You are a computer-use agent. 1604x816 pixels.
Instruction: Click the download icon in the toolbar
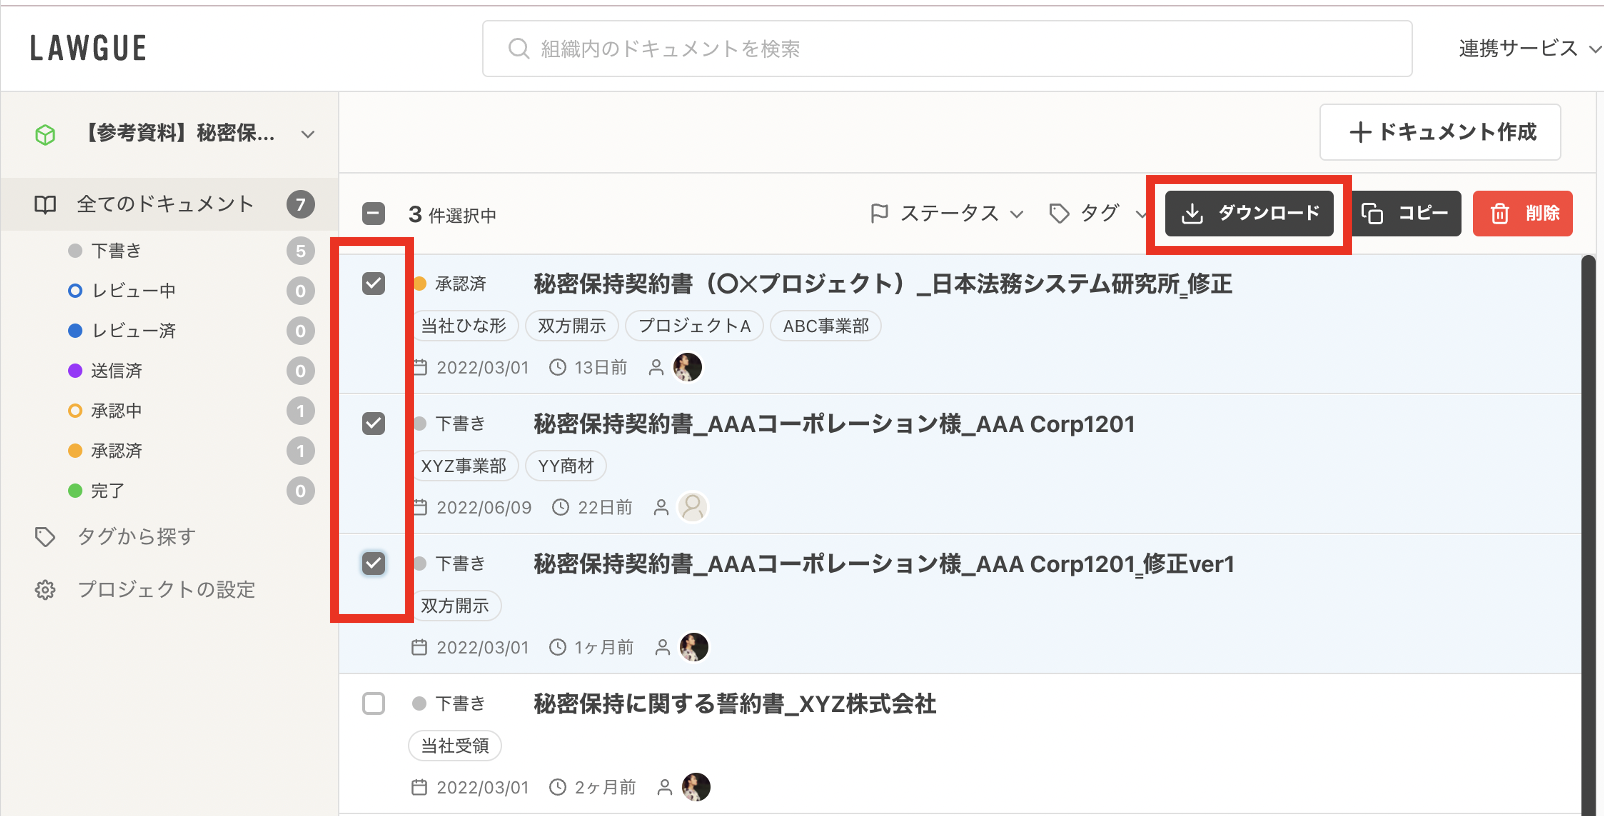coord(1192,214)
